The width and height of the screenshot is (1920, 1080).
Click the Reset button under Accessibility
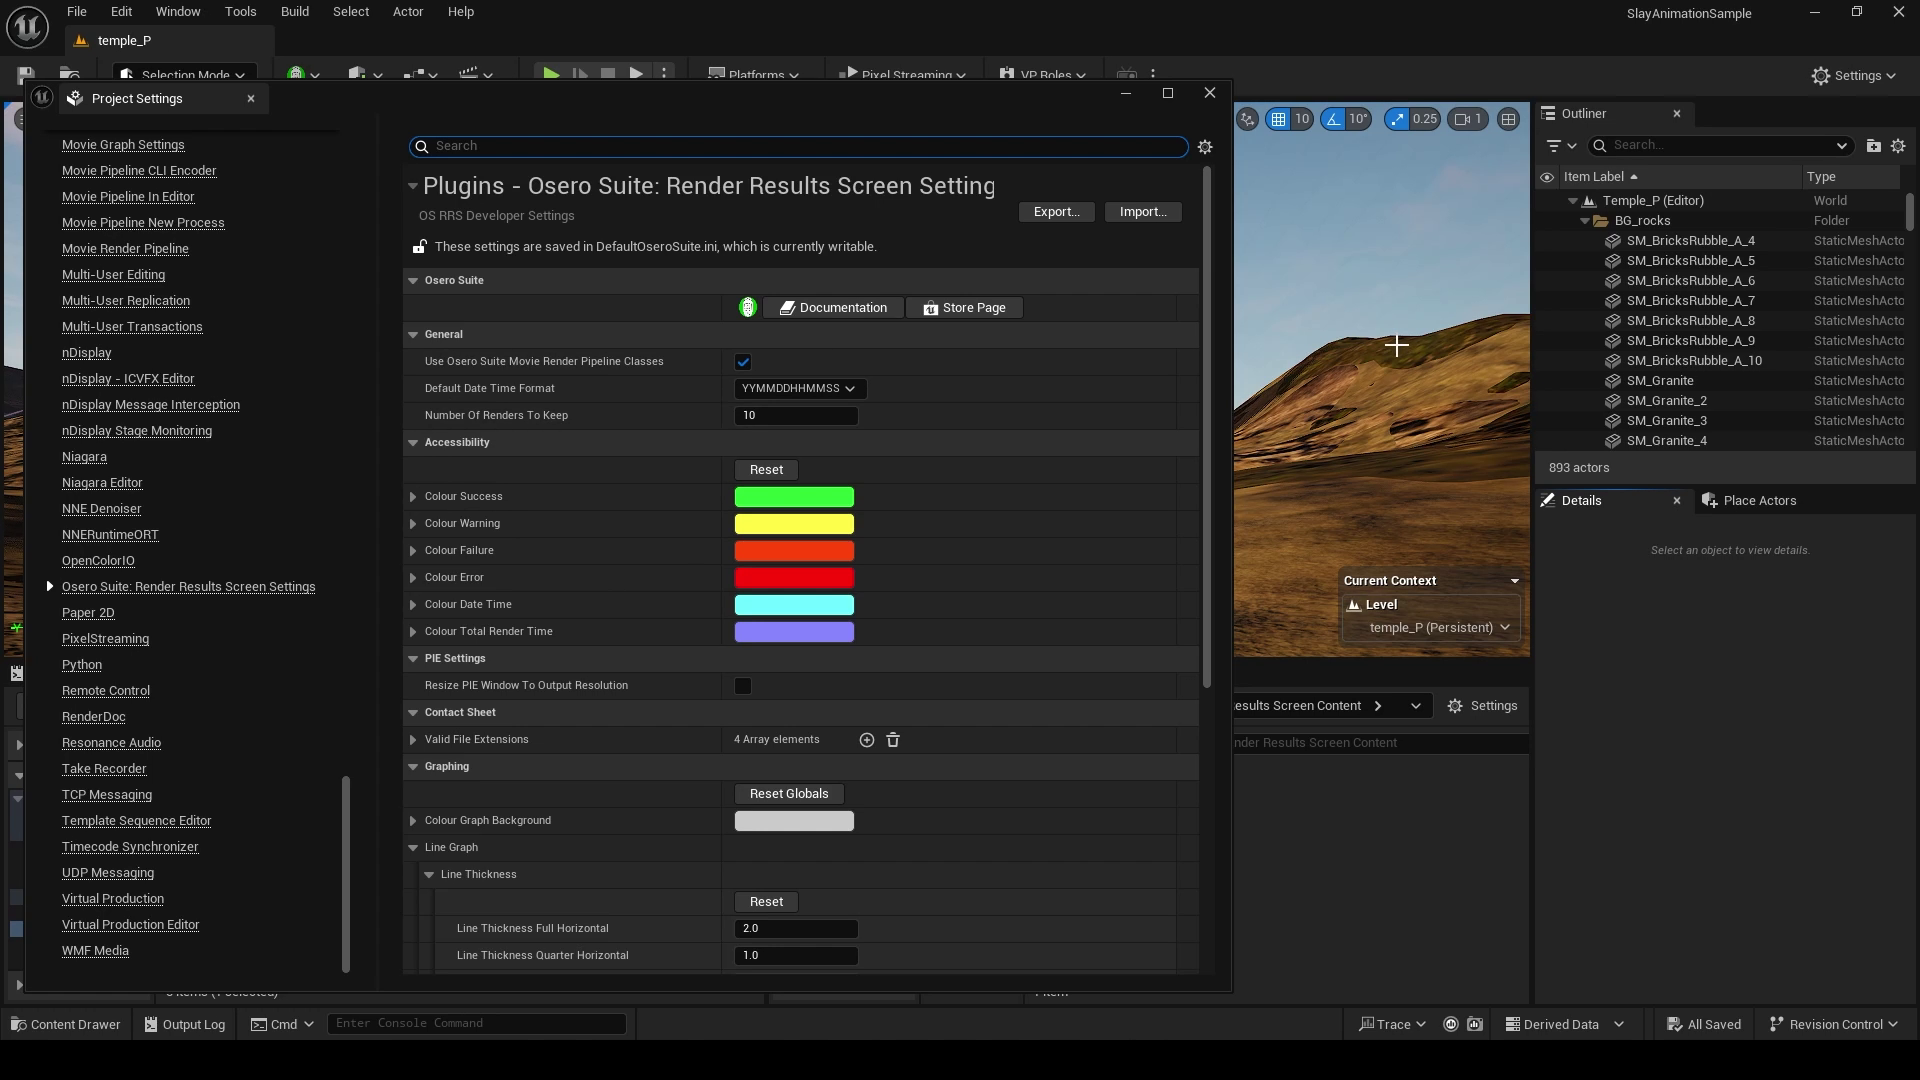(766, 470)
